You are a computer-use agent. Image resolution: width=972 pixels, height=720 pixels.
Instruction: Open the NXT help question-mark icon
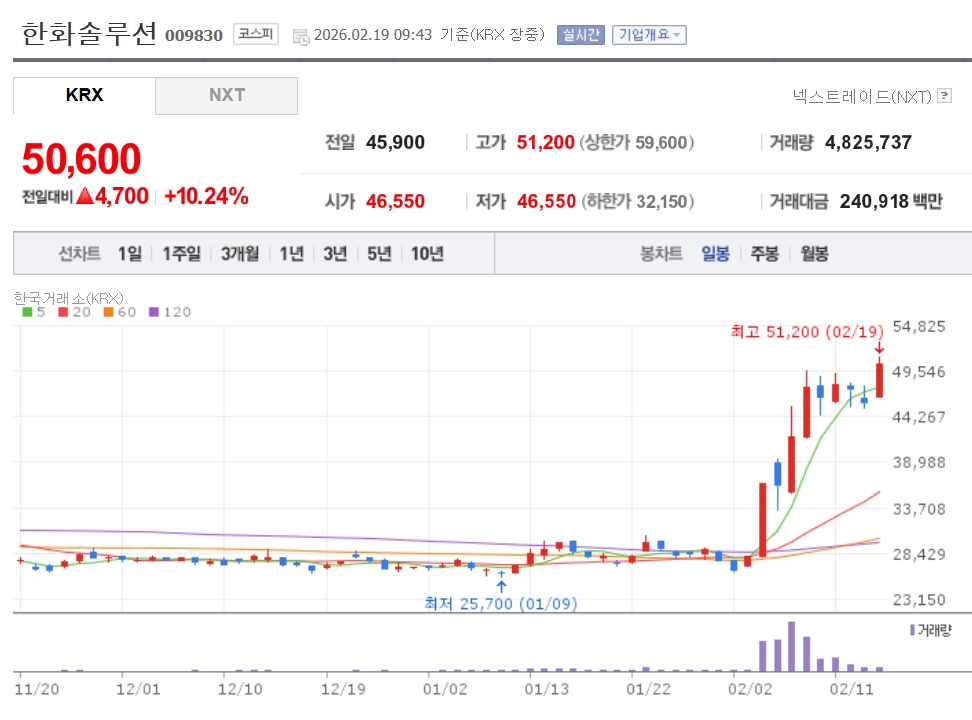[944, 96]
